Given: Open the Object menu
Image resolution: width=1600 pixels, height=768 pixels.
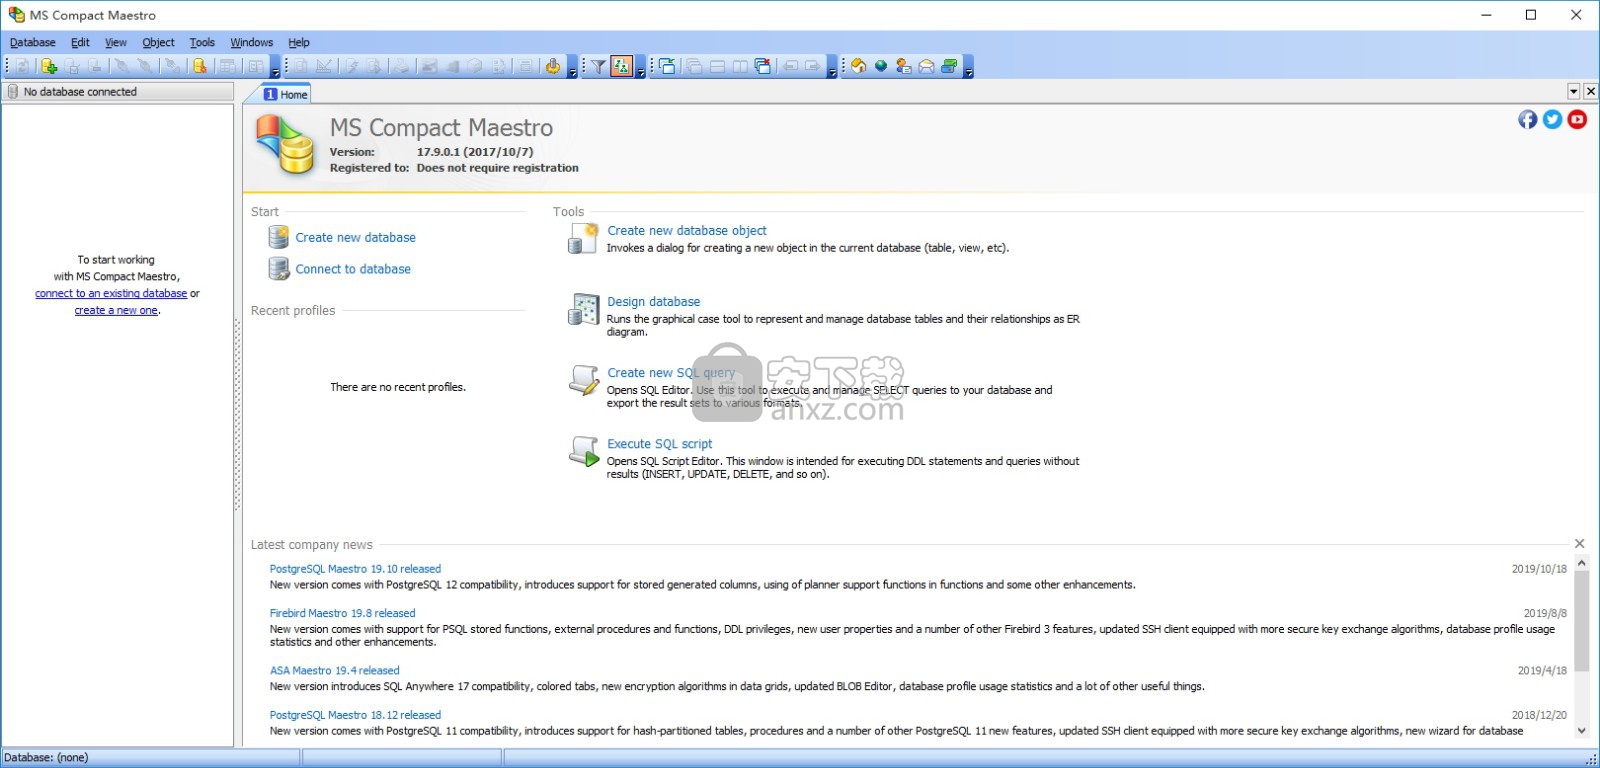Looking at the screenshot, I should pyautogui.click(x=158, y=42).
